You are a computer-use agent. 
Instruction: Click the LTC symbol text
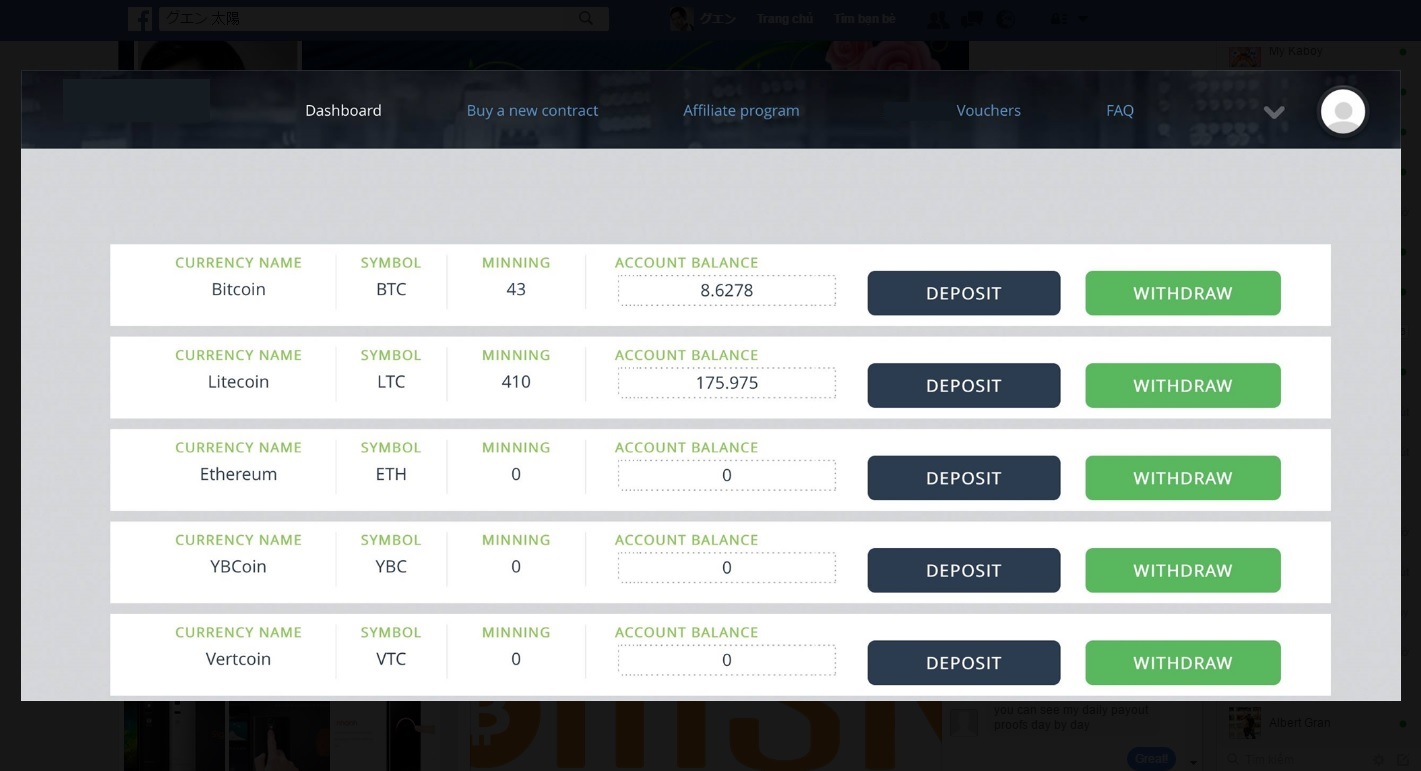pos(391,381)
